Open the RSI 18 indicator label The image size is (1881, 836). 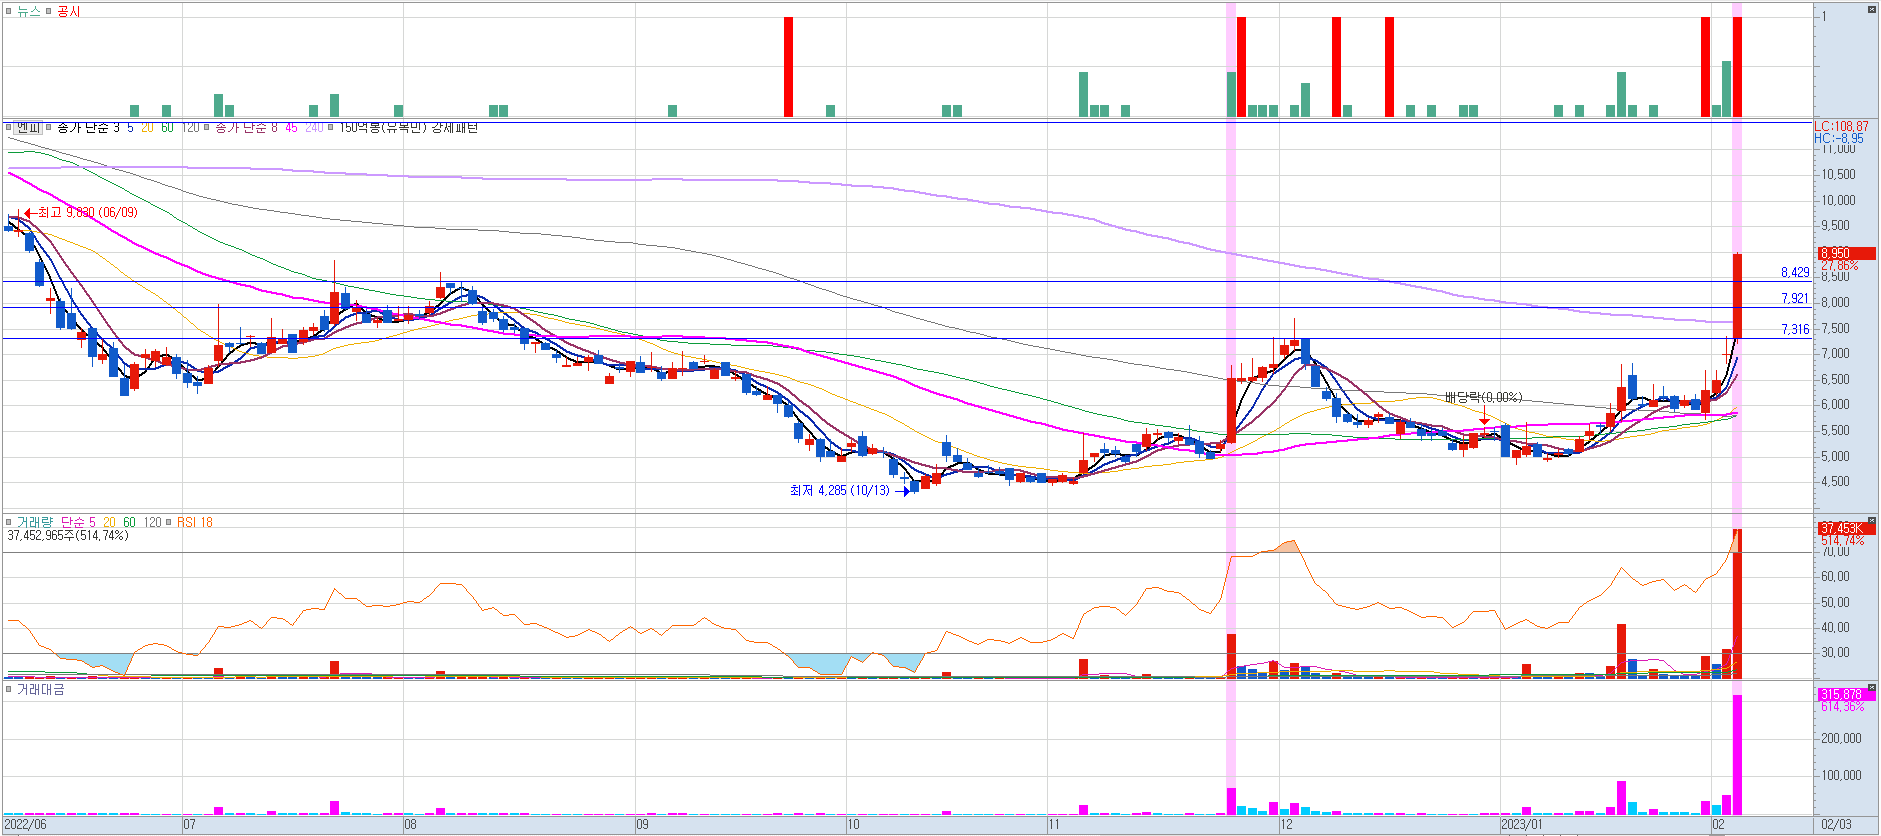195,522
